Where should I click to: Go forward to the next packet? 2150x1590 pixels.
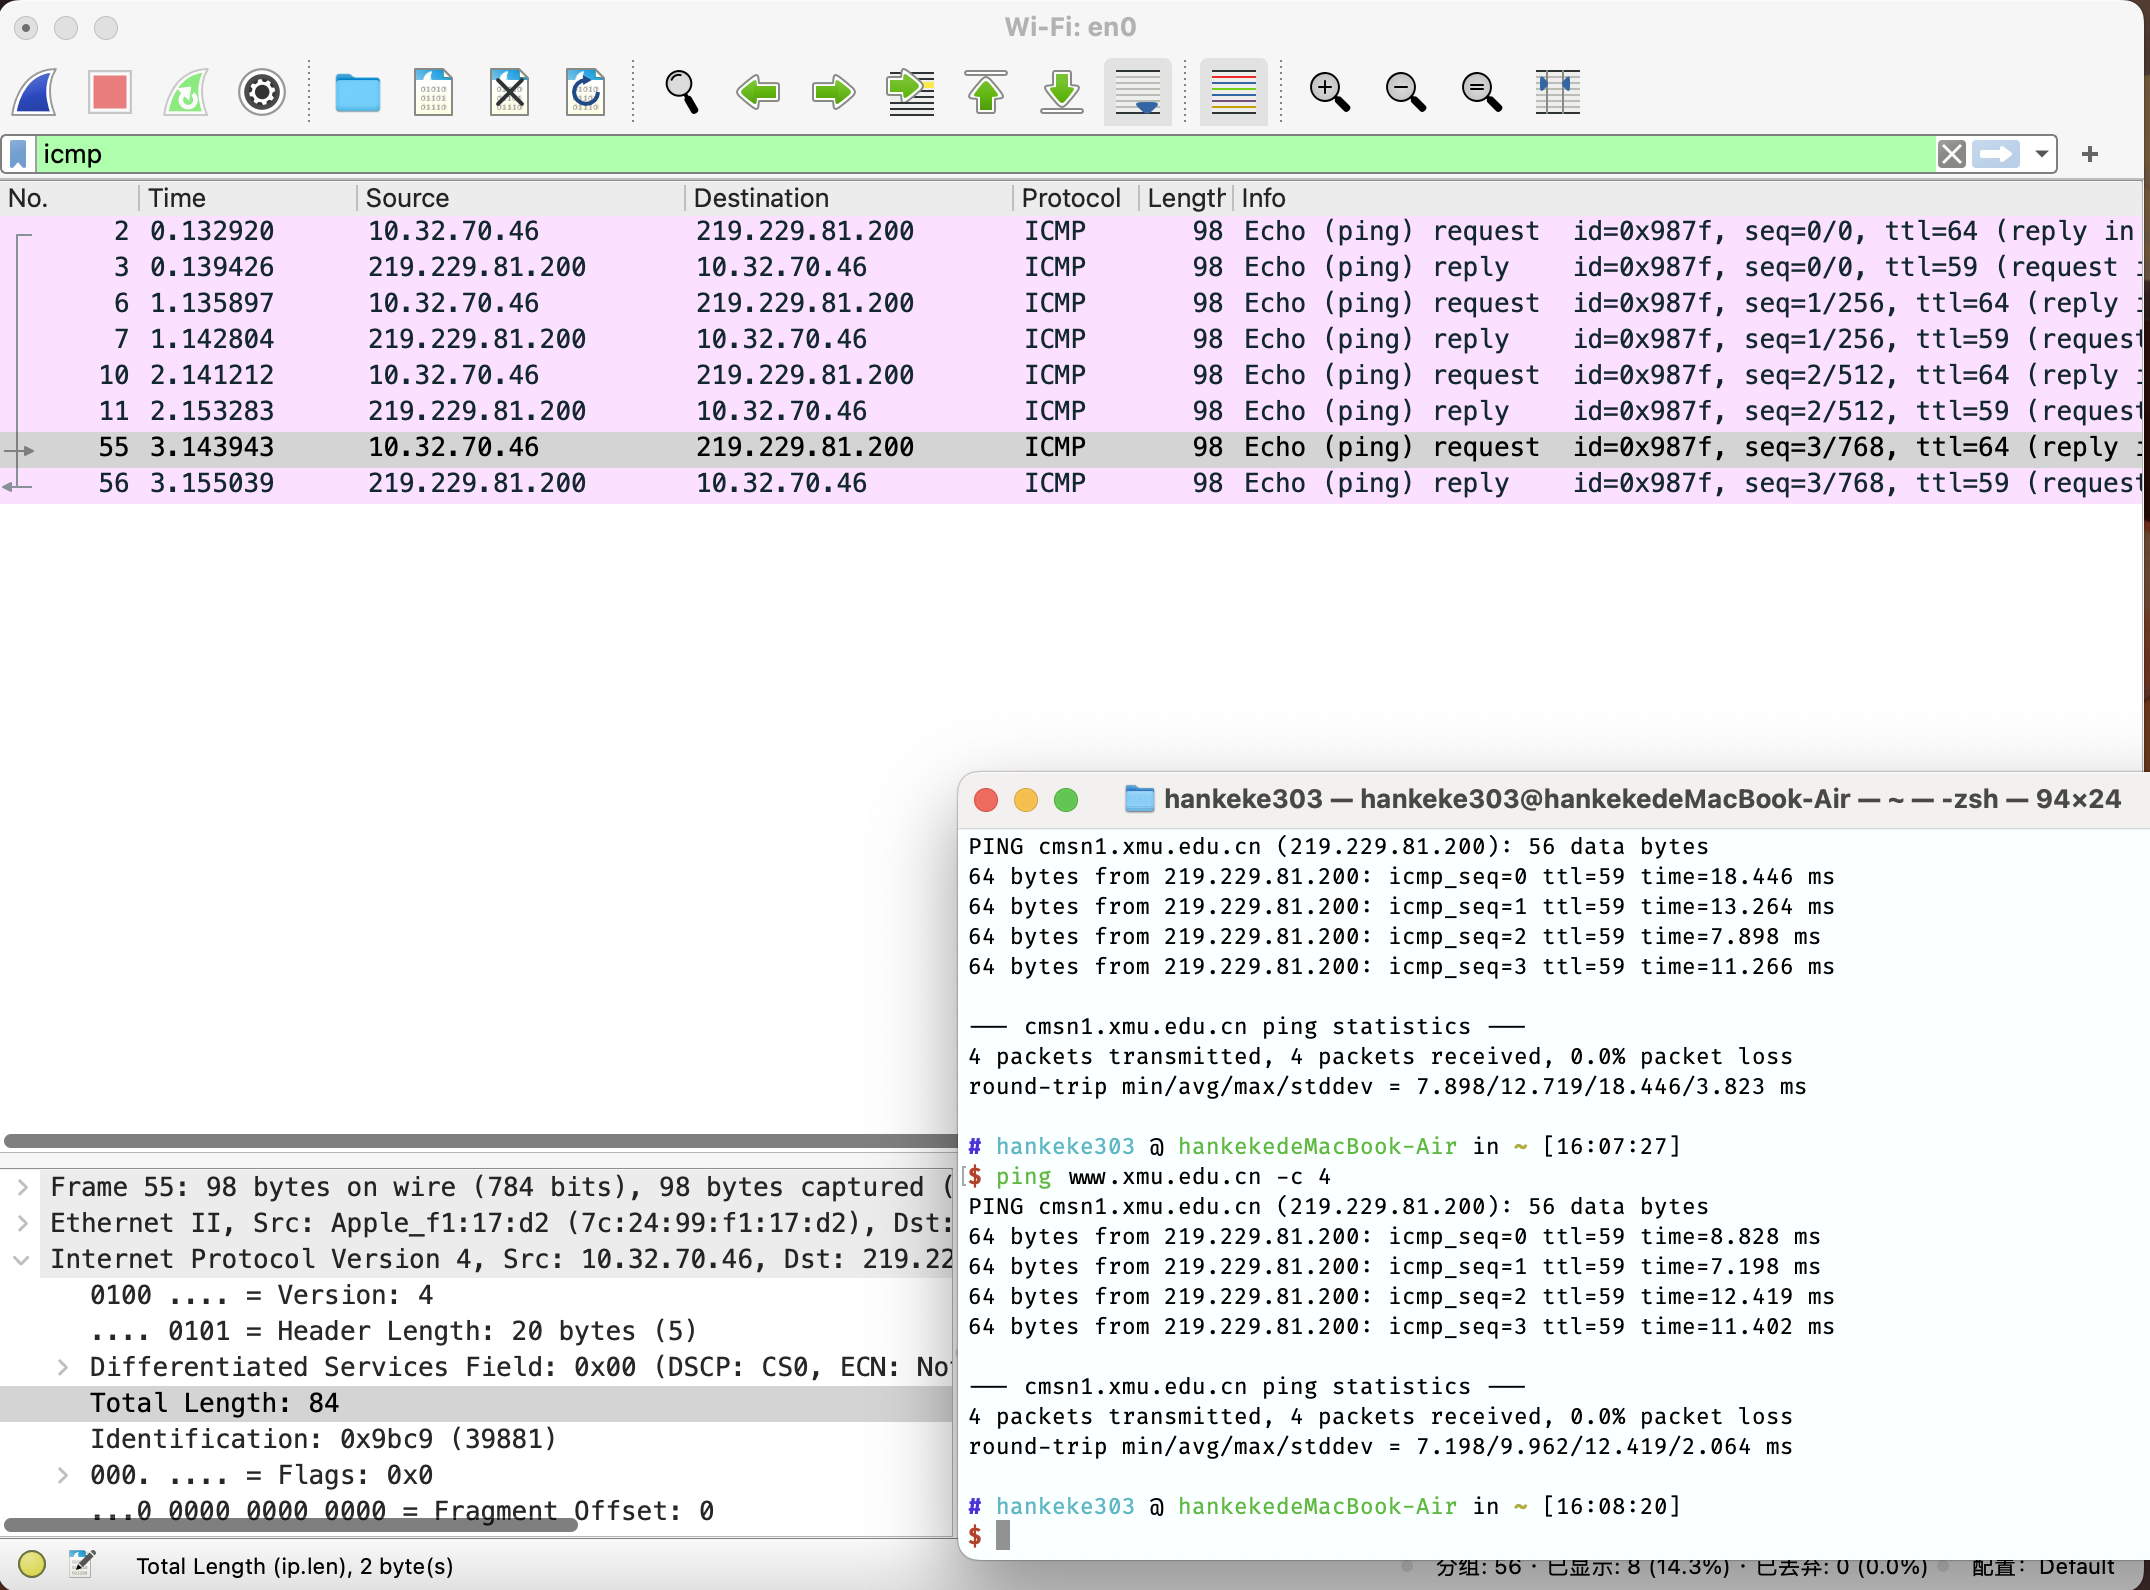tap(833, 92)
